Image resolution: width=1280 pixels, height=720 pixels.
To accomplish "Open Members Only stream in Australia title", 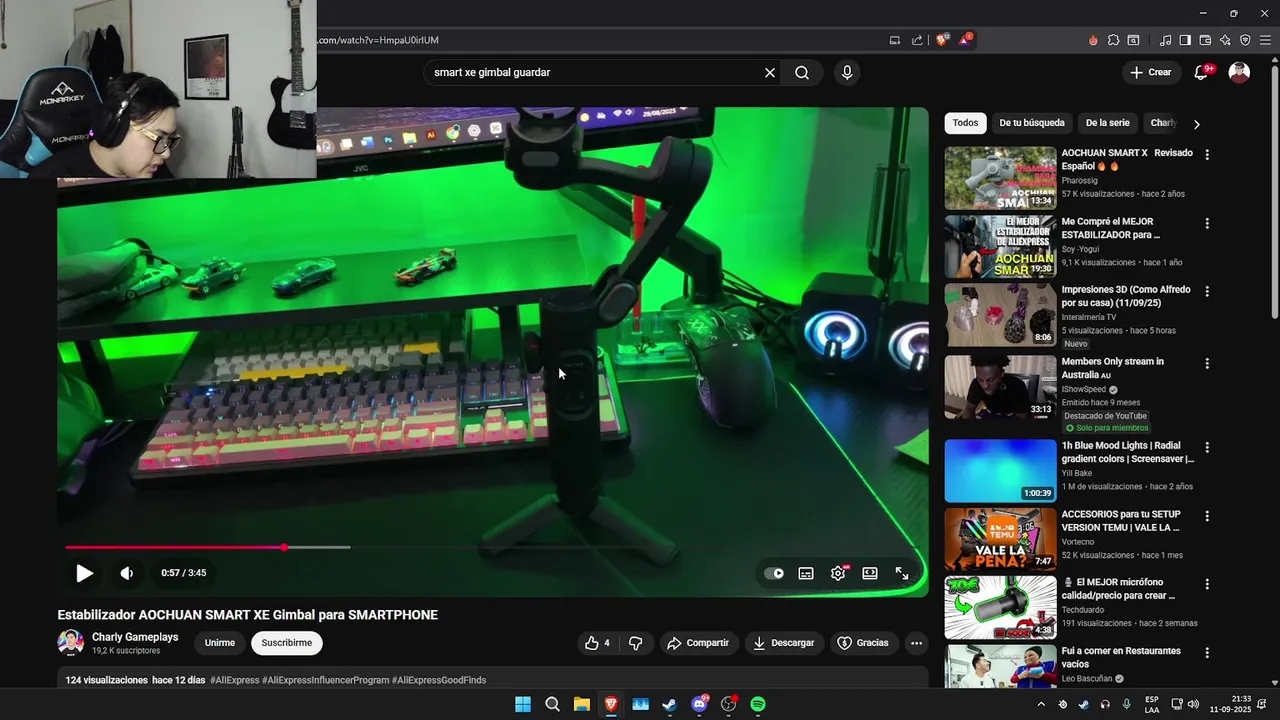I will [1112, 368].
